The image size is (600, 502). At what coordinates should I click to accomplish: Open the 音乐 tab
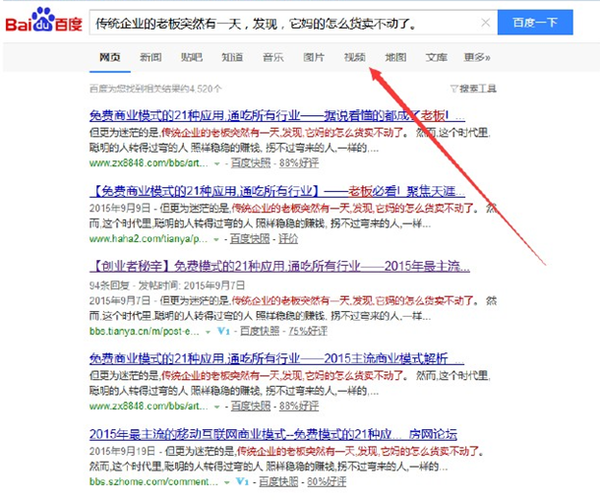pos(273,57)
